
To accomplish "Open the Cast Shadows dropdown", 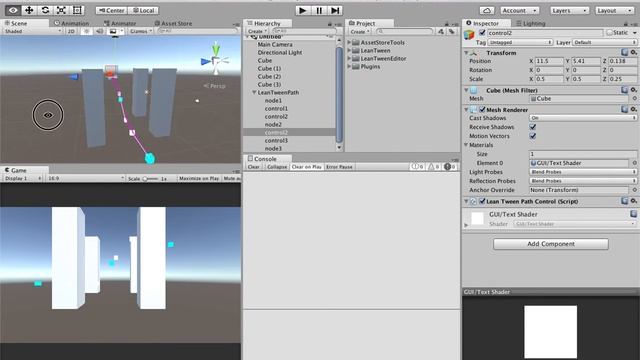I will [x=583, y=118].
